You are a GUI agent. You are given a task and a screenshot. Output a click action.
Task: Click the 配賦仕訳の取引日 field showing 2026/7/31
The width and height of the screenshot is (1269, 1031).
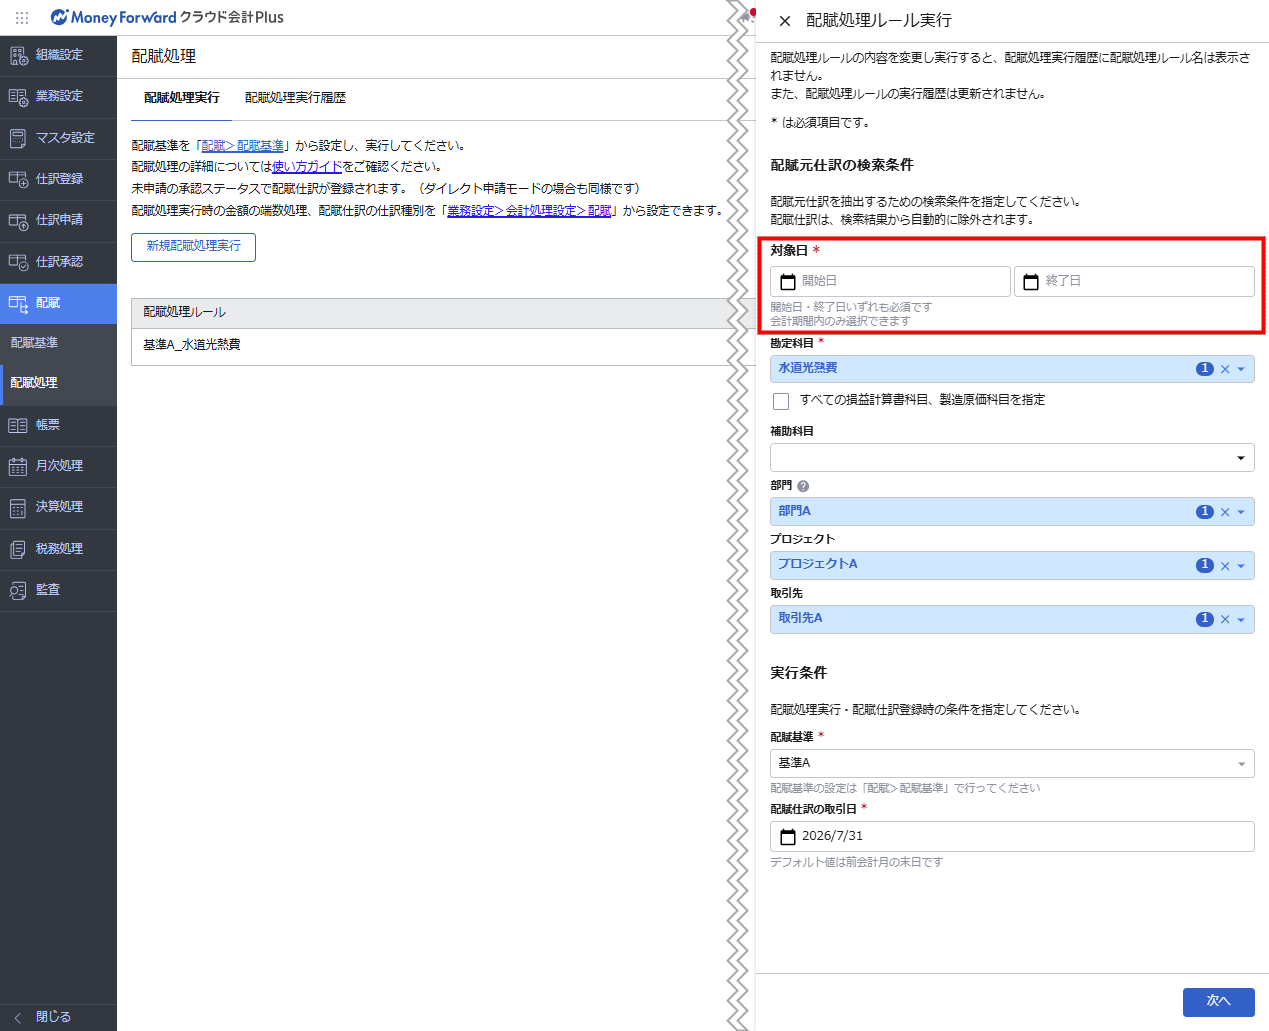tap(1012, 836)
